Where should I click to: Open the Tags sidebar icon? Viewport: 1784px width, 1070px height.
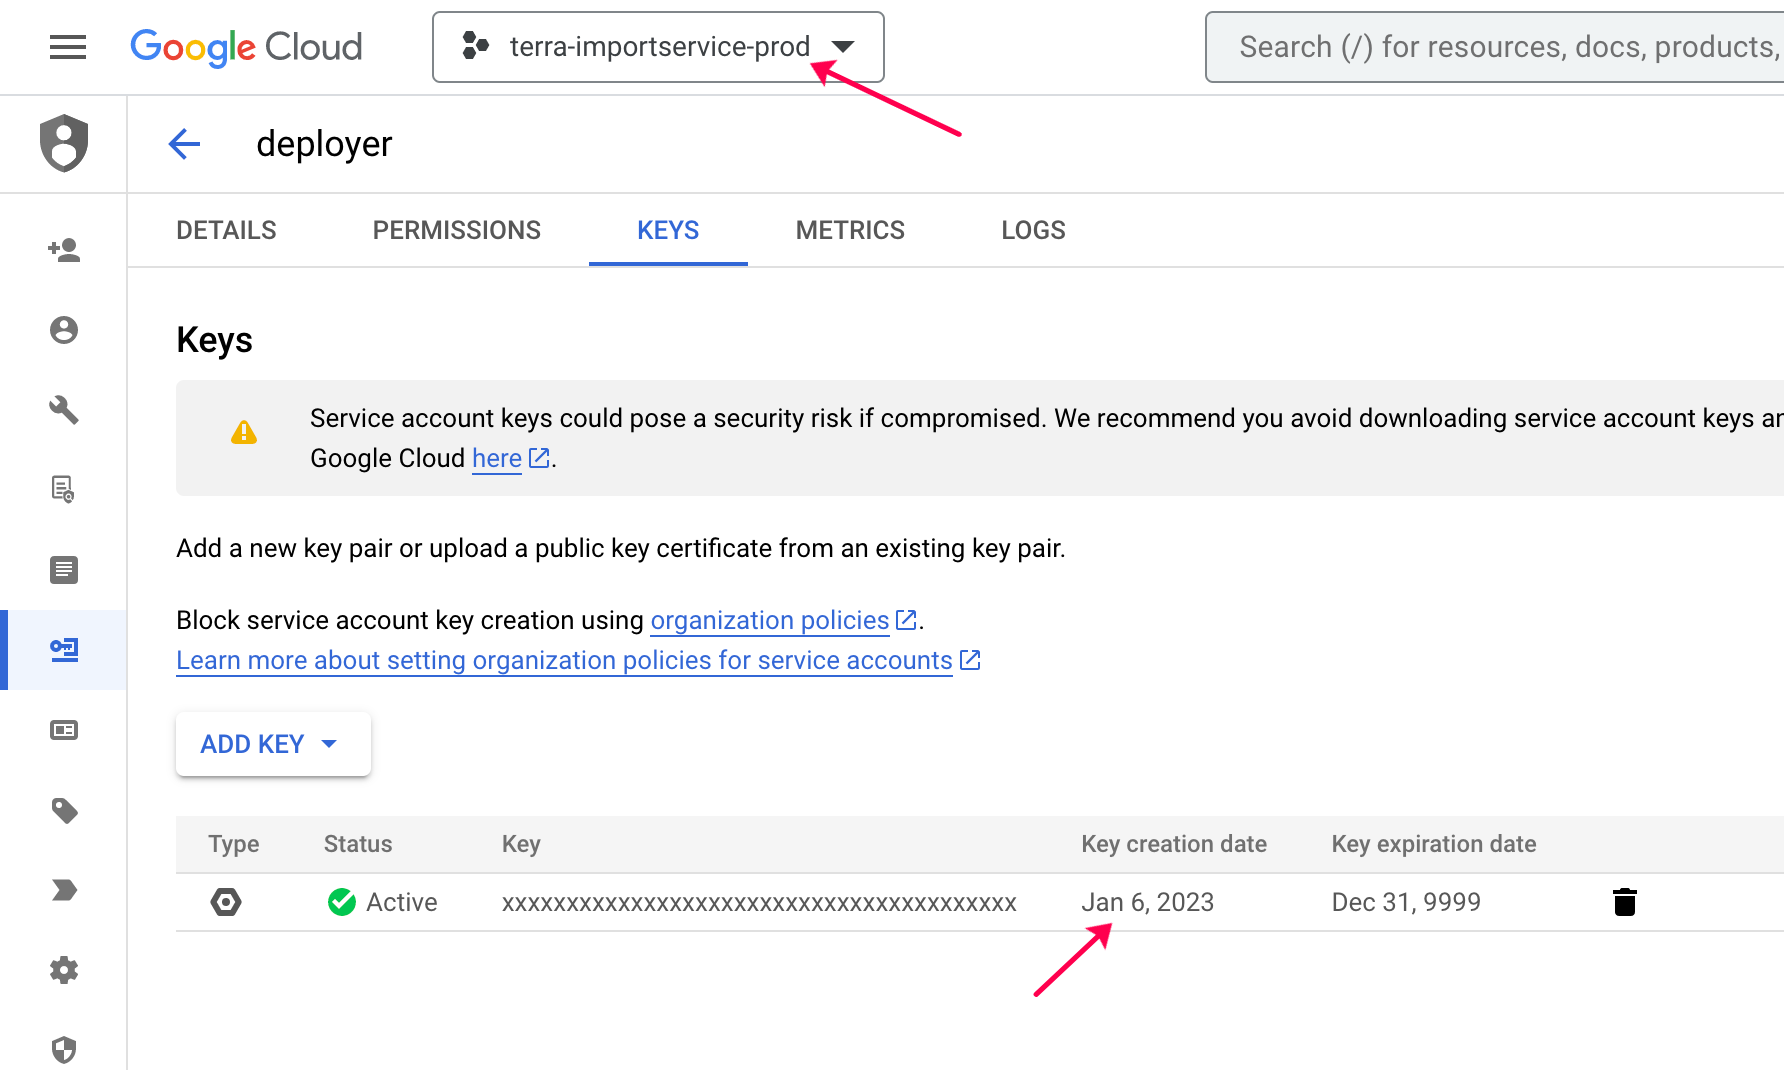64,810
